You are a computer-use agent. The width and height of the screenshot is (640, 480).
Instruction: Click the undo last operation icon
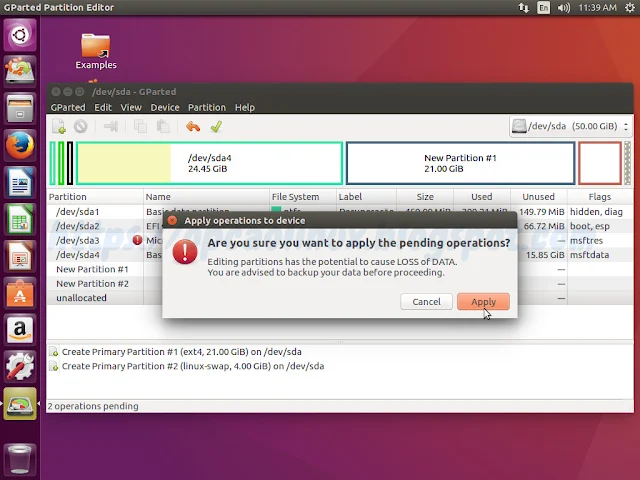pyautogui.click(x=193, y=127)
